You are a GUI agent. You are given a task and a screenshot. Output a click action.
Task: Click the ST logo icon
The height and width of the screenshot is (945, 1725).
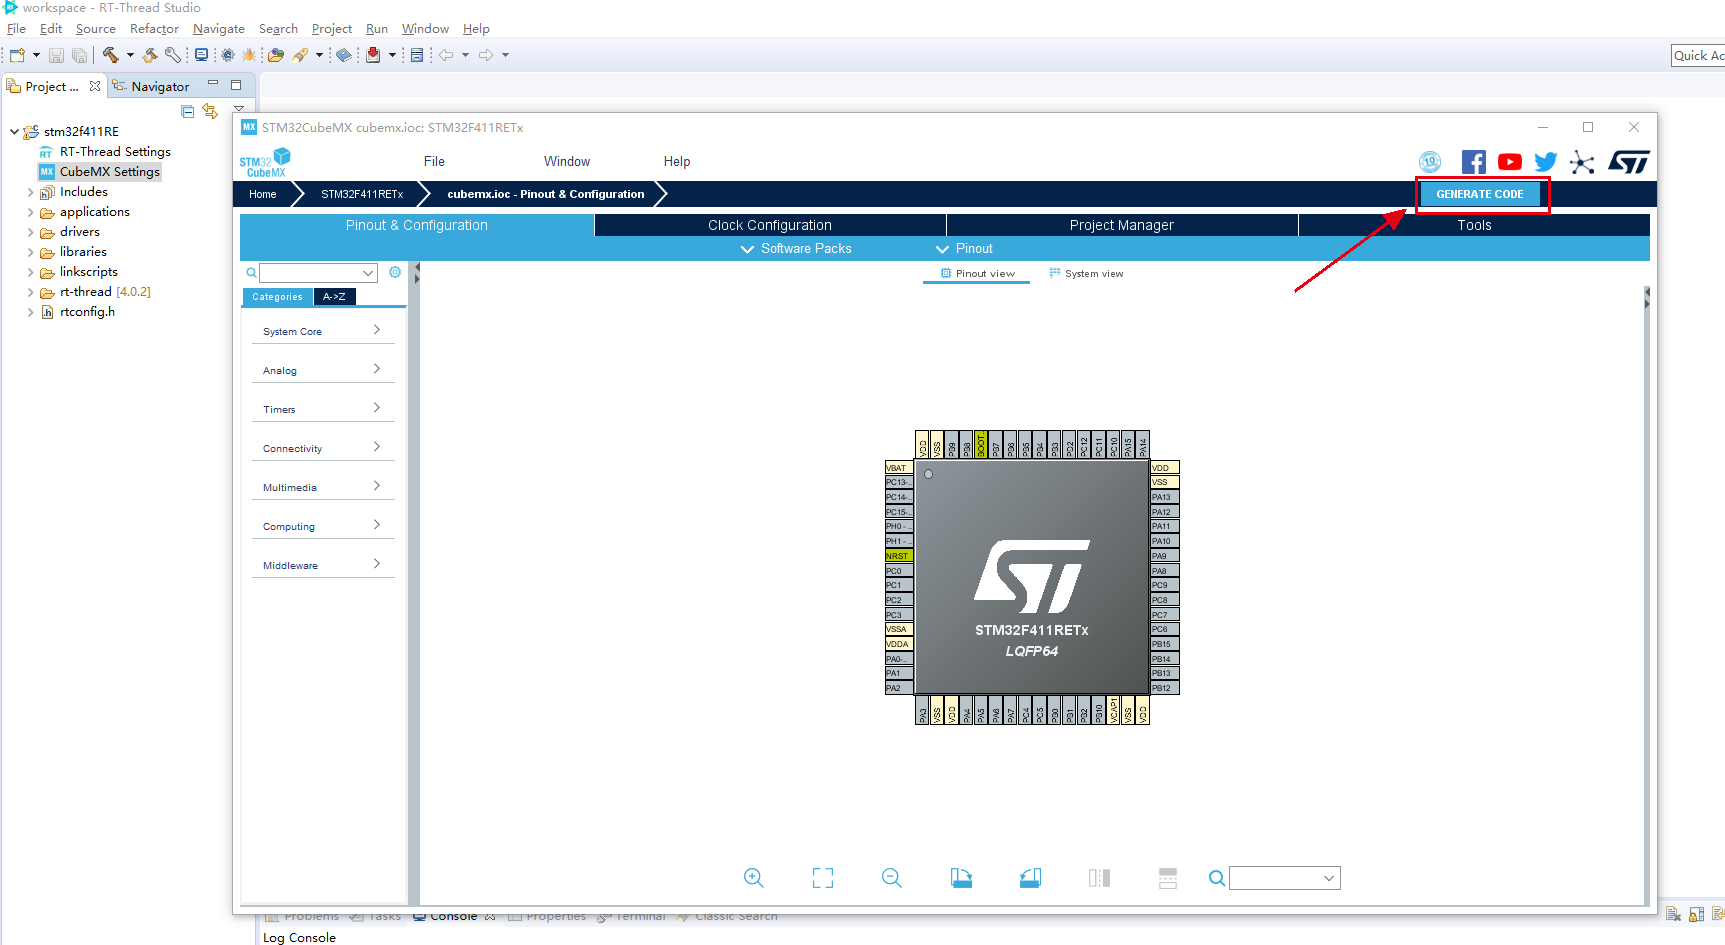pyautogui.click(x=1629, y=162)
